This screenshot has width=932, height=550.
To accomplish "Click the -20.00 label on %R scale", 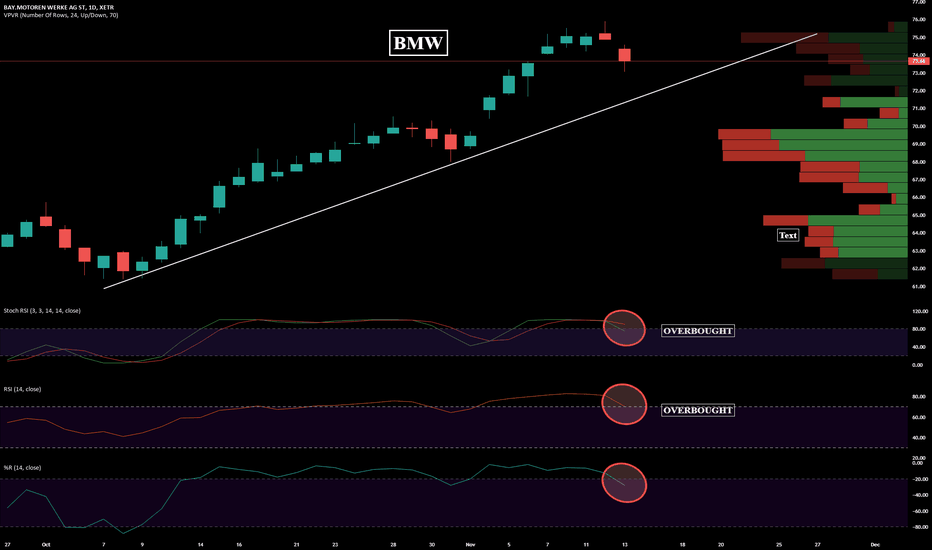I will 919,479.
